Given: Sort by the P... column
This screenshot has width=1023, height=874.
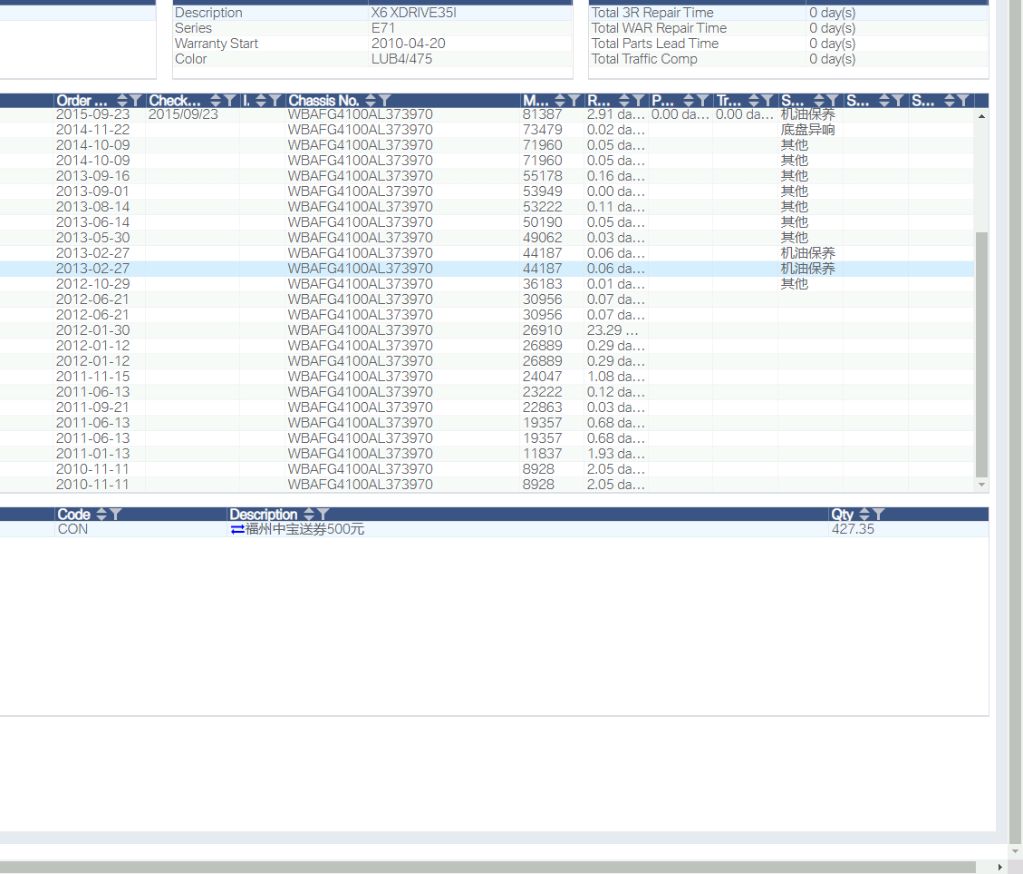Looking at the screenshot, I should [x=689, y=100].
